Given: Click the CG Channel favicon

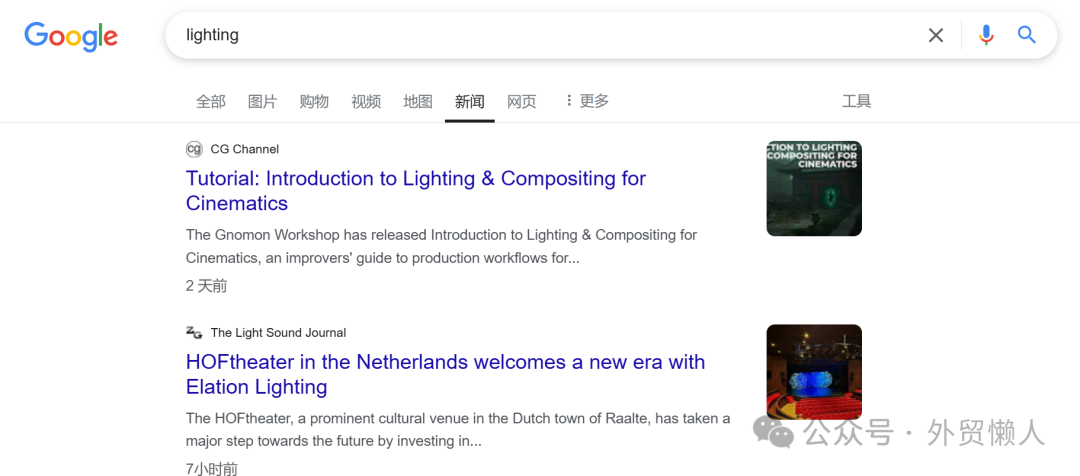Looking at the screenshot, I should coord(194,149).
